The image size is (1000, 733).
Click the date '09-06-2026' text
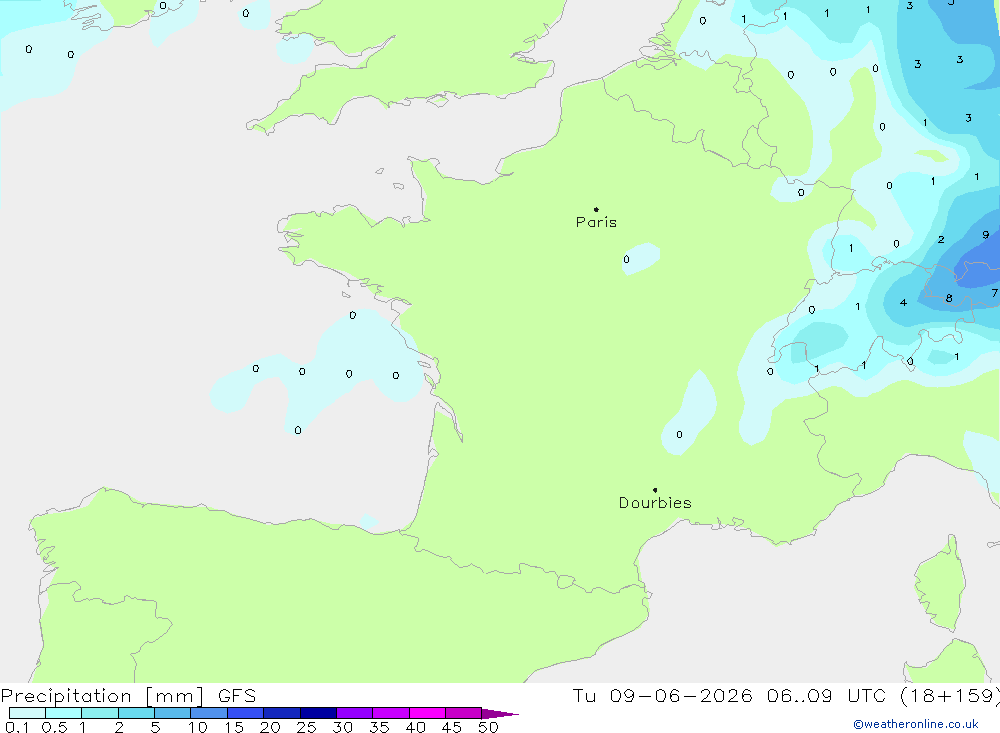681,695
